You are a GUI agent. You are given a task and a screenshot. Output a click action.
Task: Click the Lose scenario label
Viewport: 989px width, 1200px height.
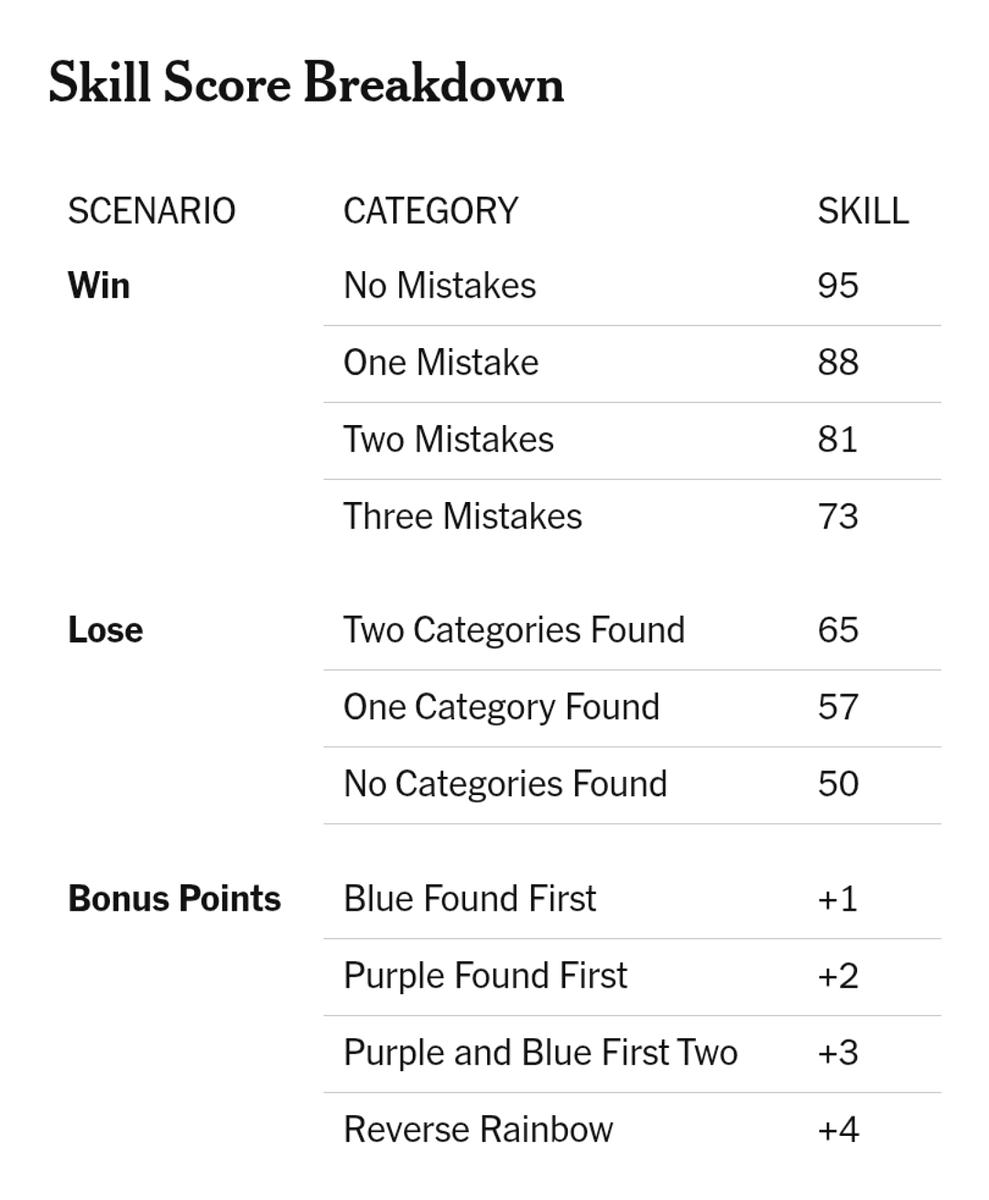tap(105, 630)
